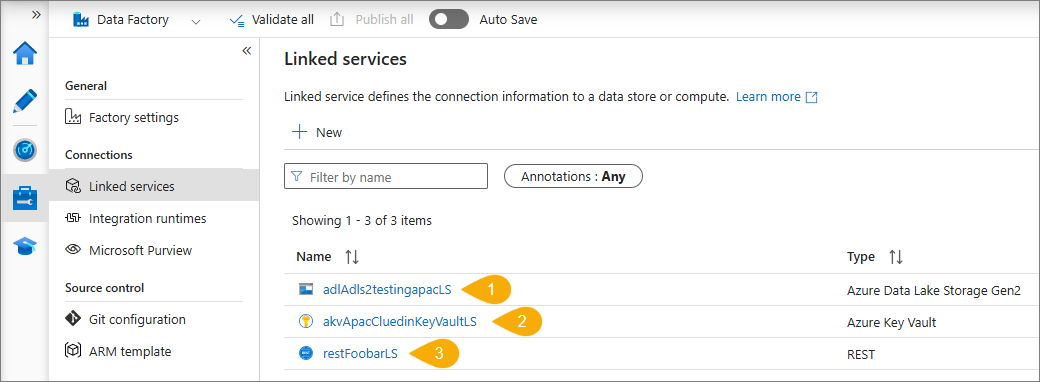This screenshot has width=1040, height=382.
Task: Click the Linked services cube icon
Action: coord(73,186)
